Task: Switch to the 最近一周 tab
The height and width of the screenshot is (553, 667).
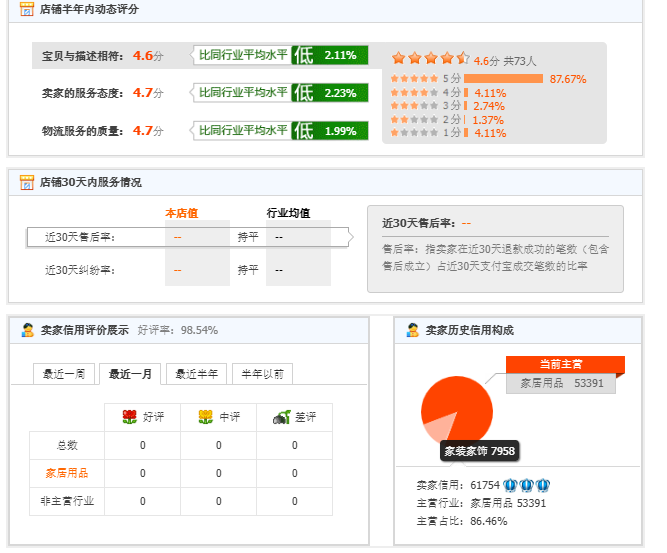Action: (x=65, y=374)
